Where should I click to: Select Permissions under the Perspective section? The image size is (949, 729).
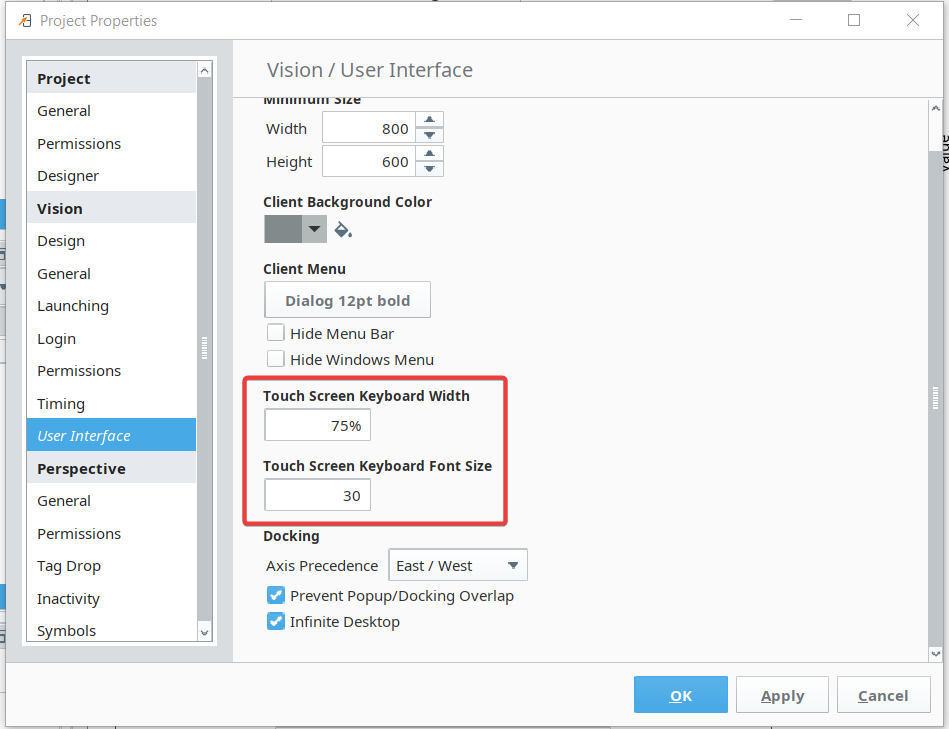pyautogui.click(x=111, y=533)
